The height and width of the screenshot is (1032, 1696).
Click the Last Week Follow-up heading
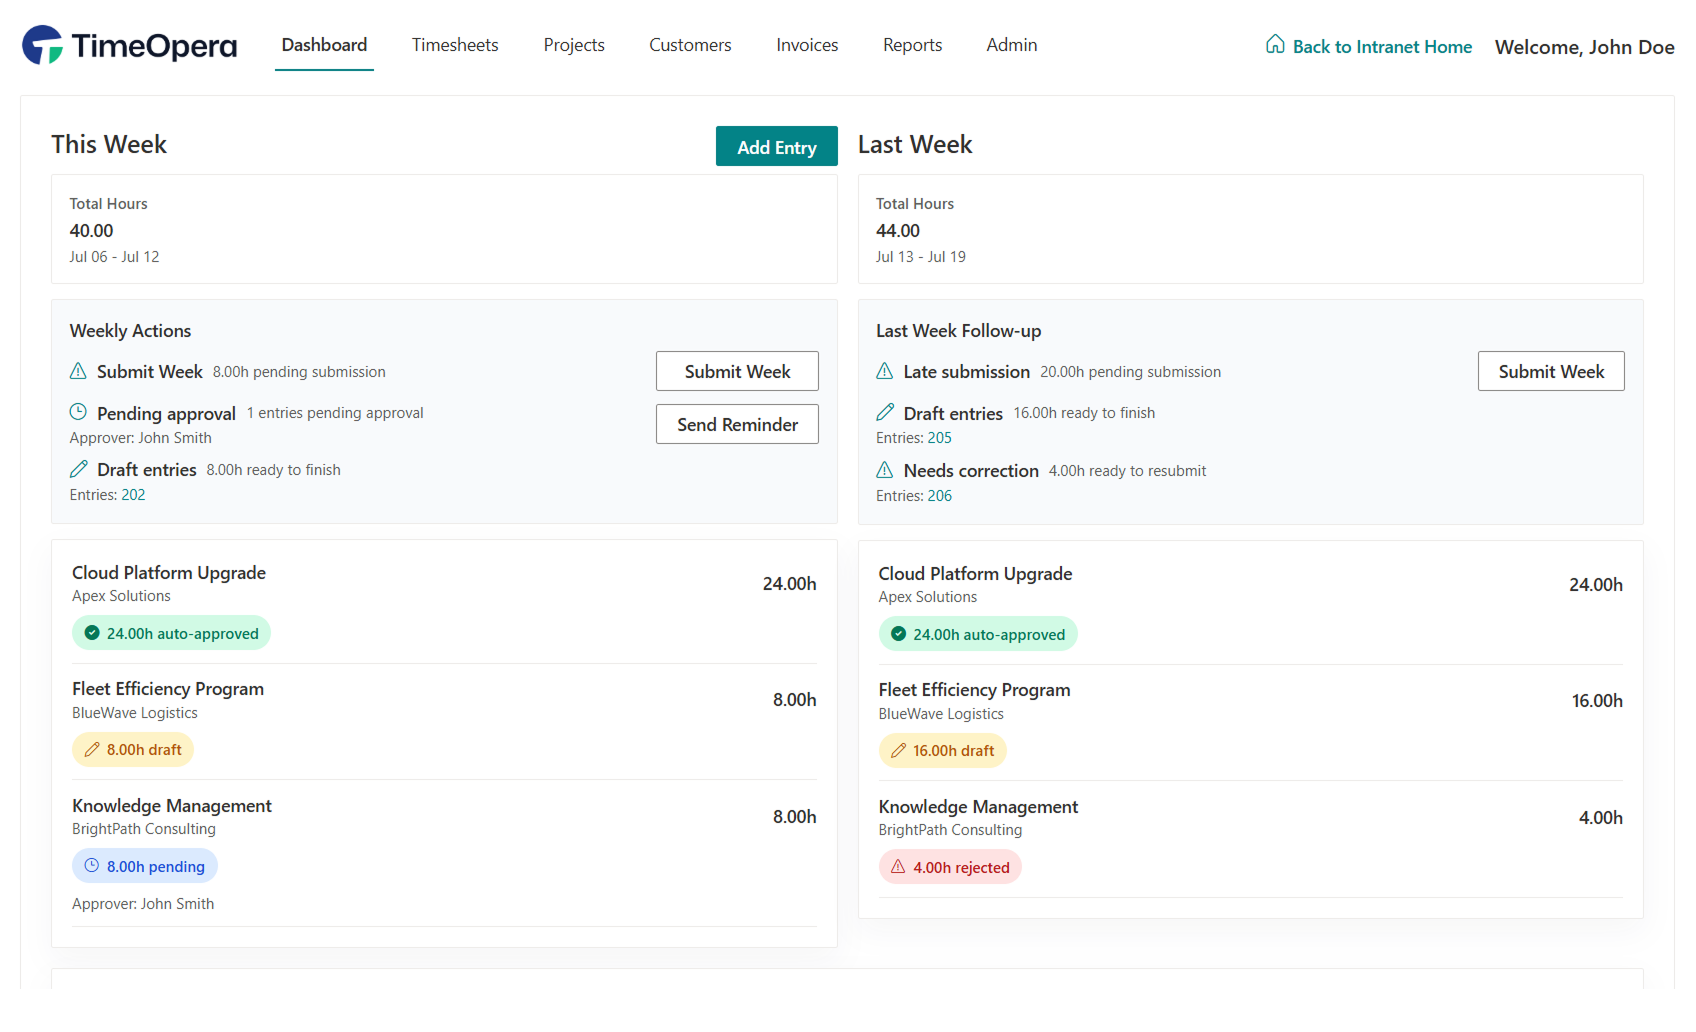pyautogui.click(x=958, y=331)
